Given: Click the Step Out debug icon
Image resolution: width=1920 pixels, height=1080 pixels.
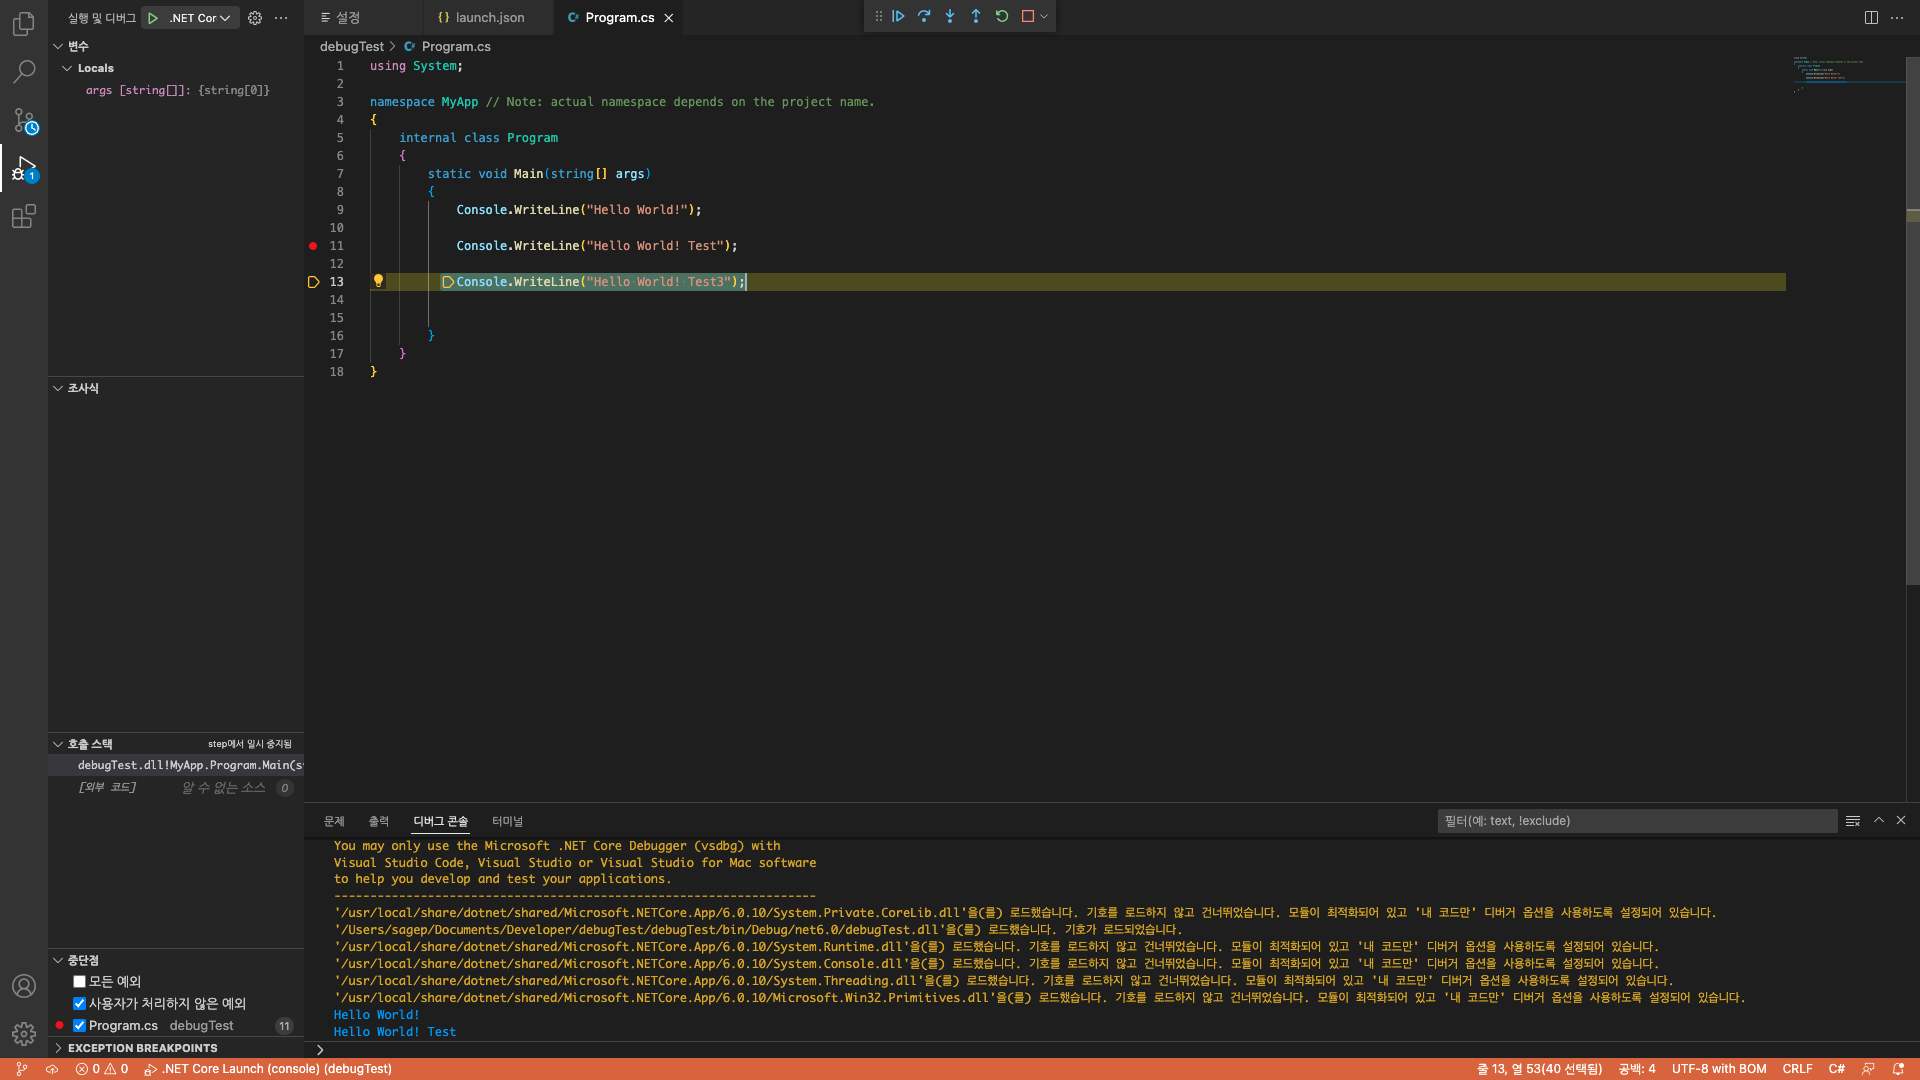Looking at the screenshot, I should 976,16.
